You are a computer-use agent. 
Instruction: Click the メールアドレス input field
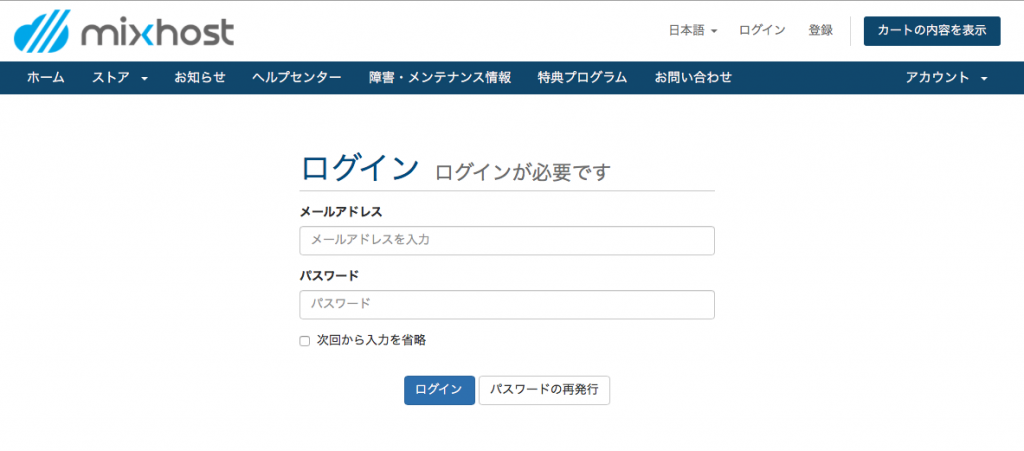[x=507, y=241]
